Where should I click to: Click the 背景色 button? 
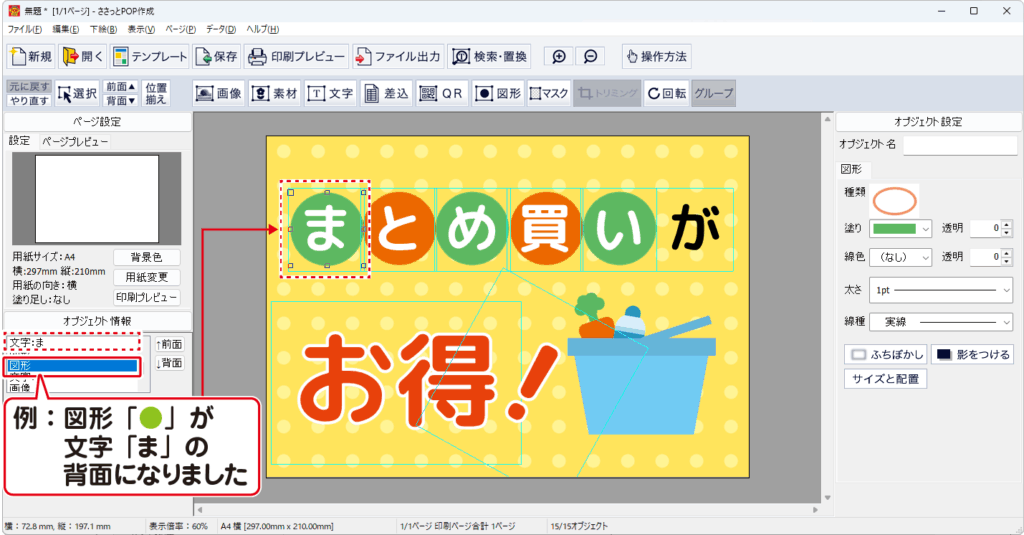146,257
